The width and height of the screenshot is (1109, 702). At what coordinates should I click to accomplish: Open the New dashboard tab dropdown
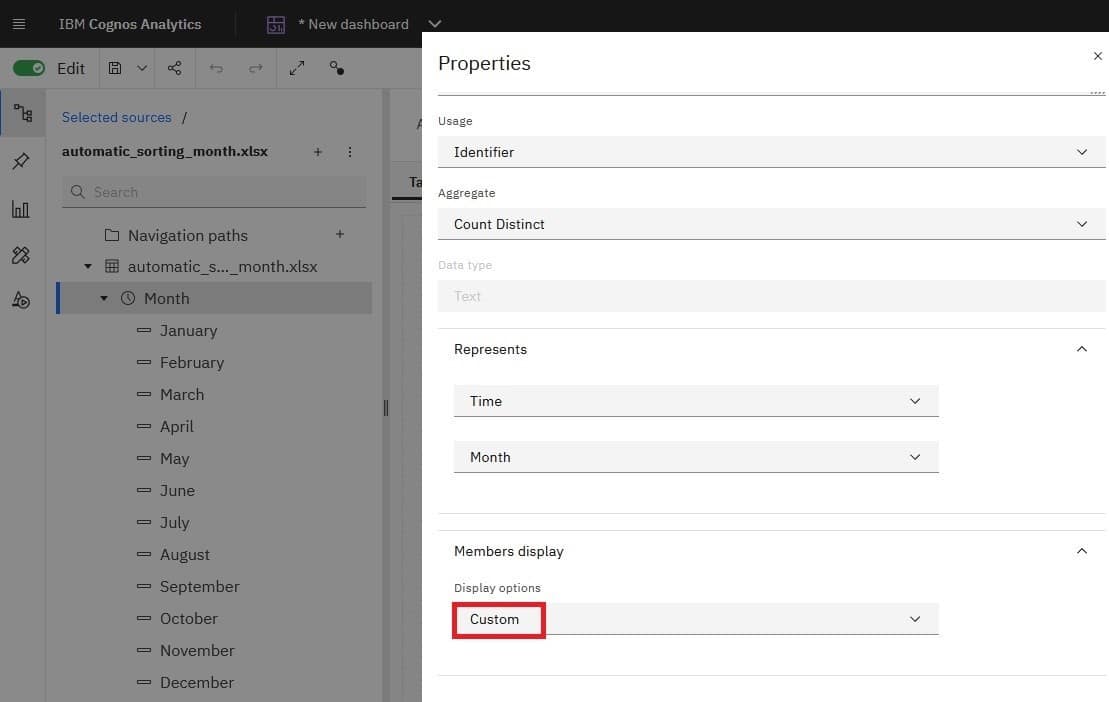pyautogui.click(x=434, y=24)
